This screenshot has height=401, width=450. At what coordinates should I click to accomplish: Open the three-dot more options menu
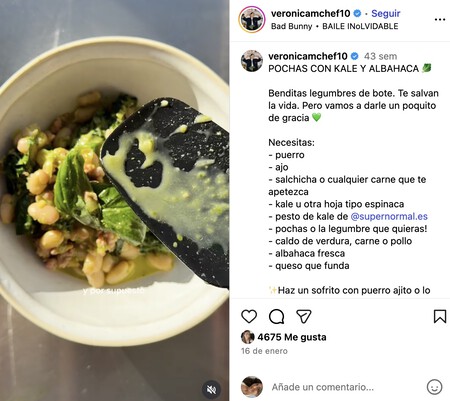[440, 19]
